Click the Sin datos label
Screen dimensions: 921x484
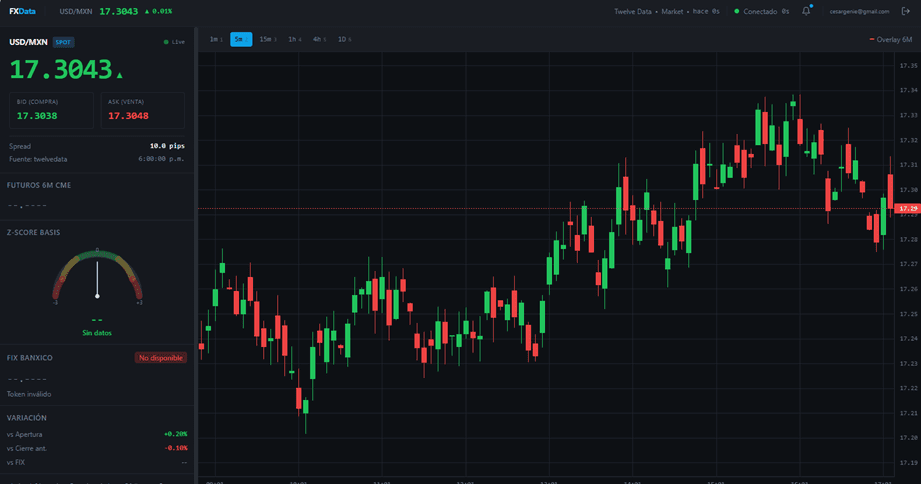pos(97,333)
